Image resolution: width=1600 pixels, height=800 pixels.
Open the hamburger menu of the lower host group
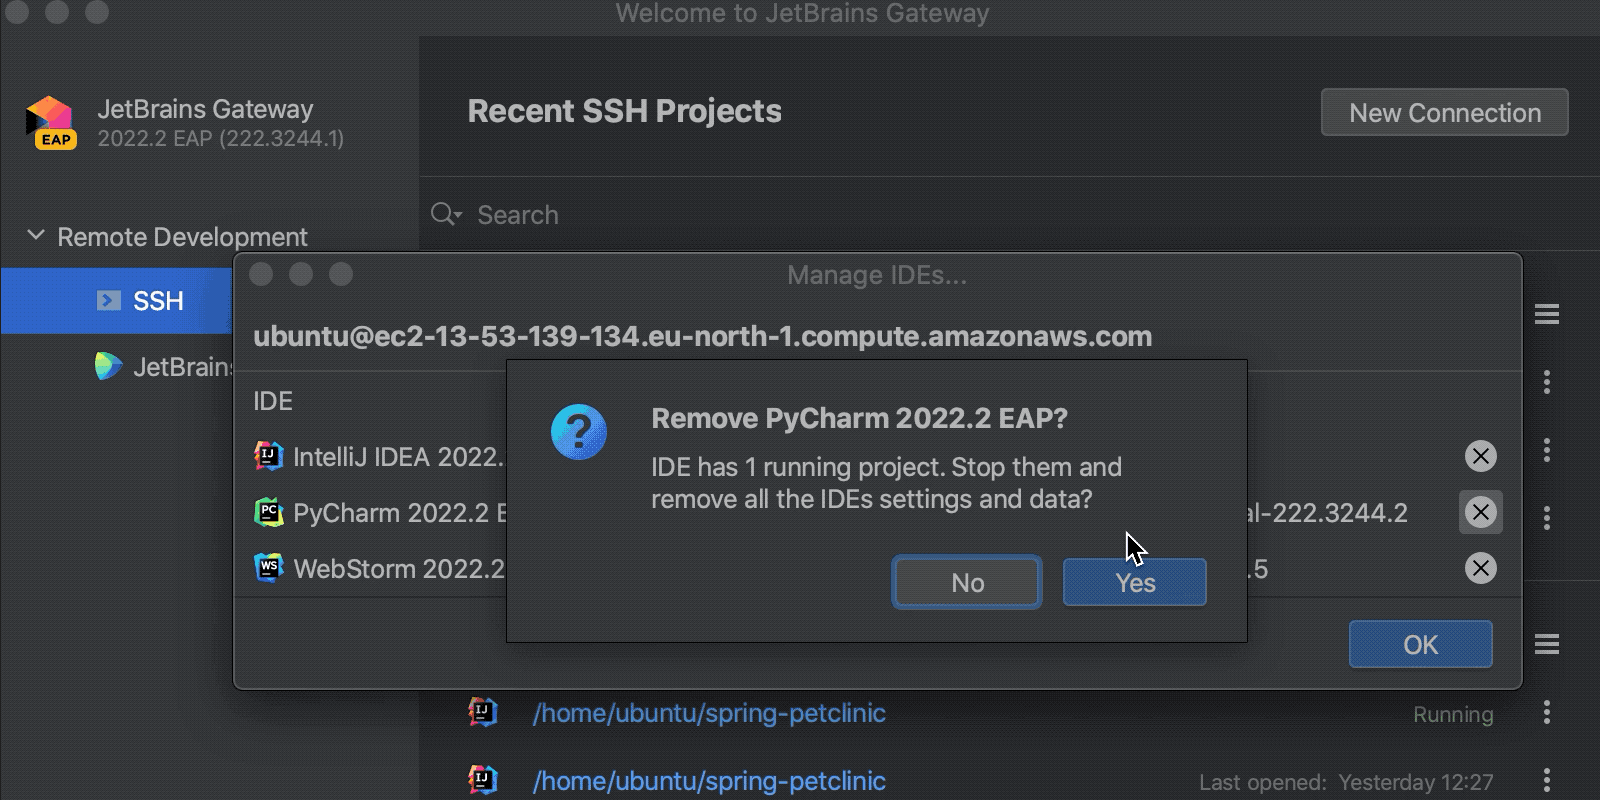(1546, 644)
